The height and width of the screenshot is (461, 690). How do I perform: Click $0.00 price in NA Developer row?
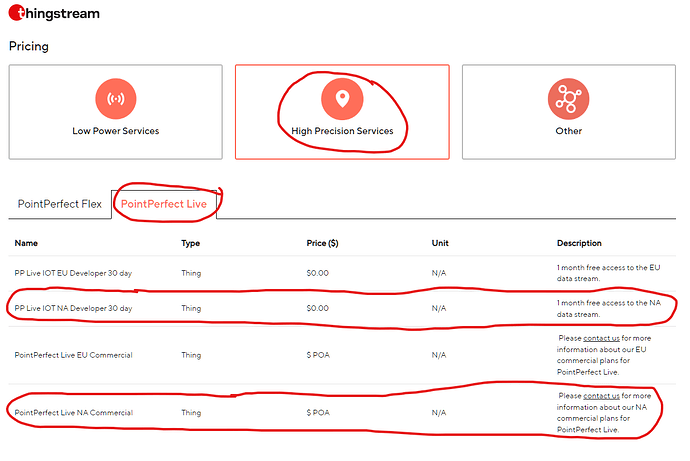[318, 308]
